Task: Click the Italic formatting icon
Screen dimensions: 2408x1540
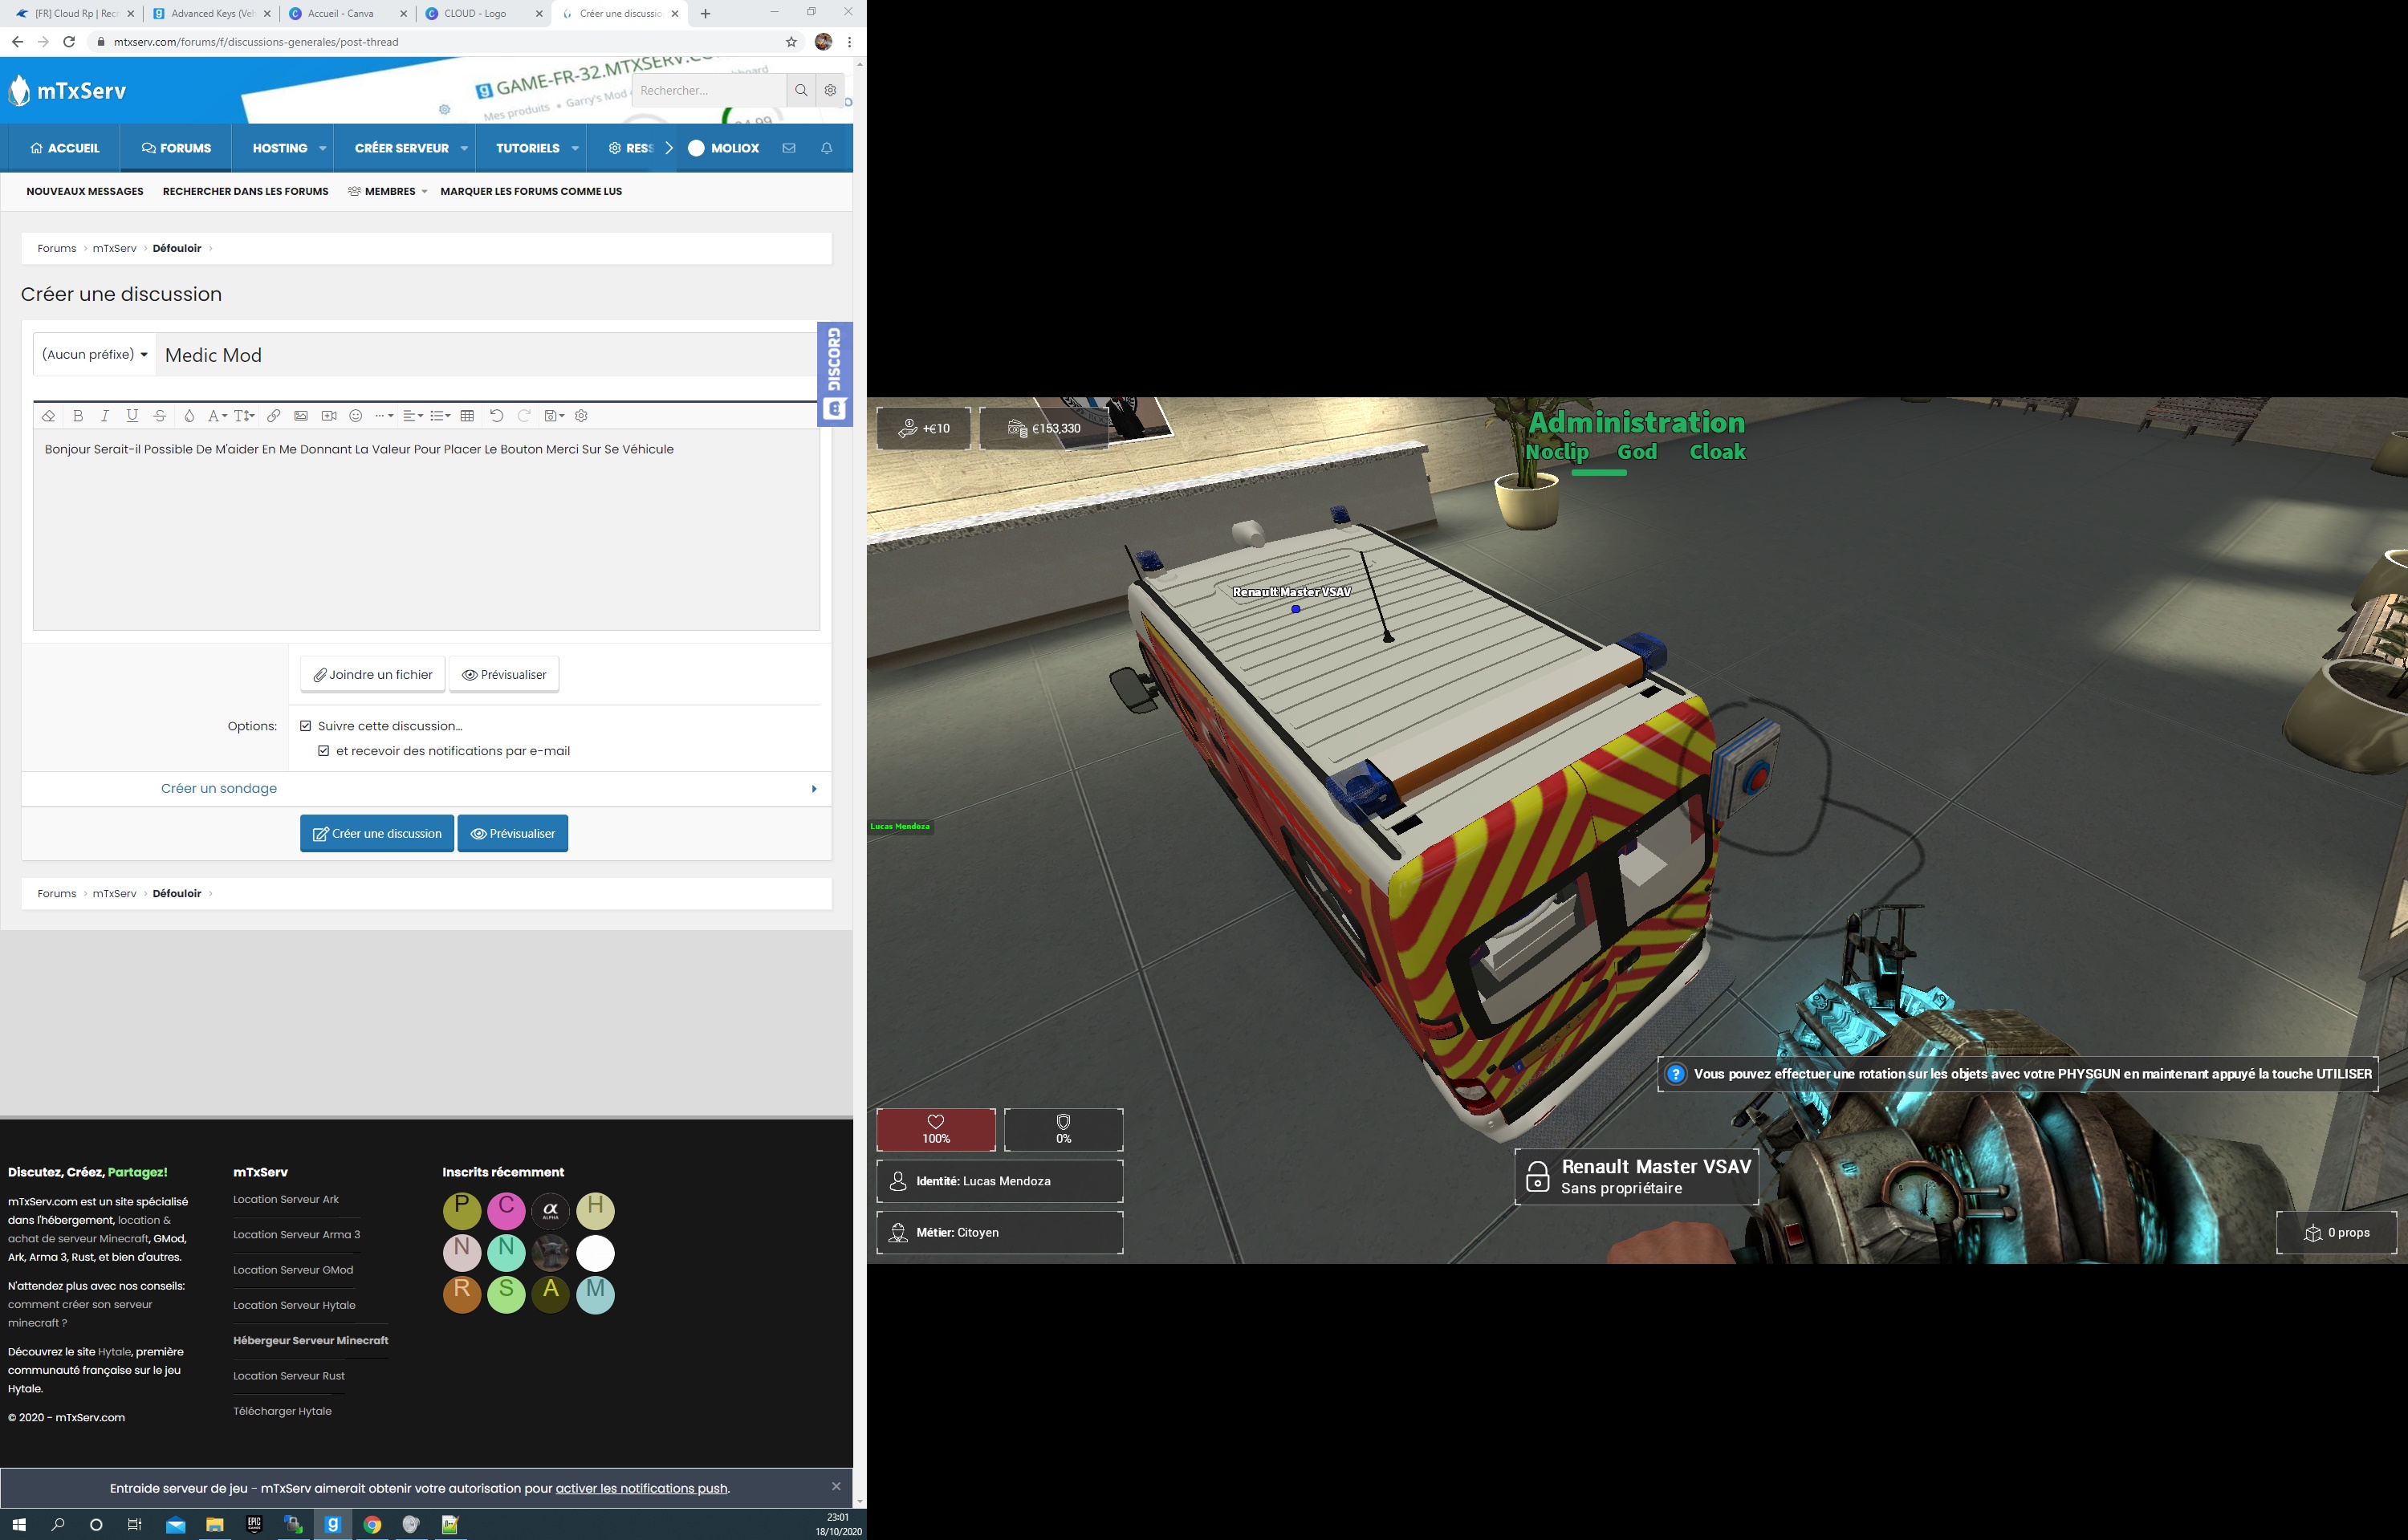Action: click(102, 414)
